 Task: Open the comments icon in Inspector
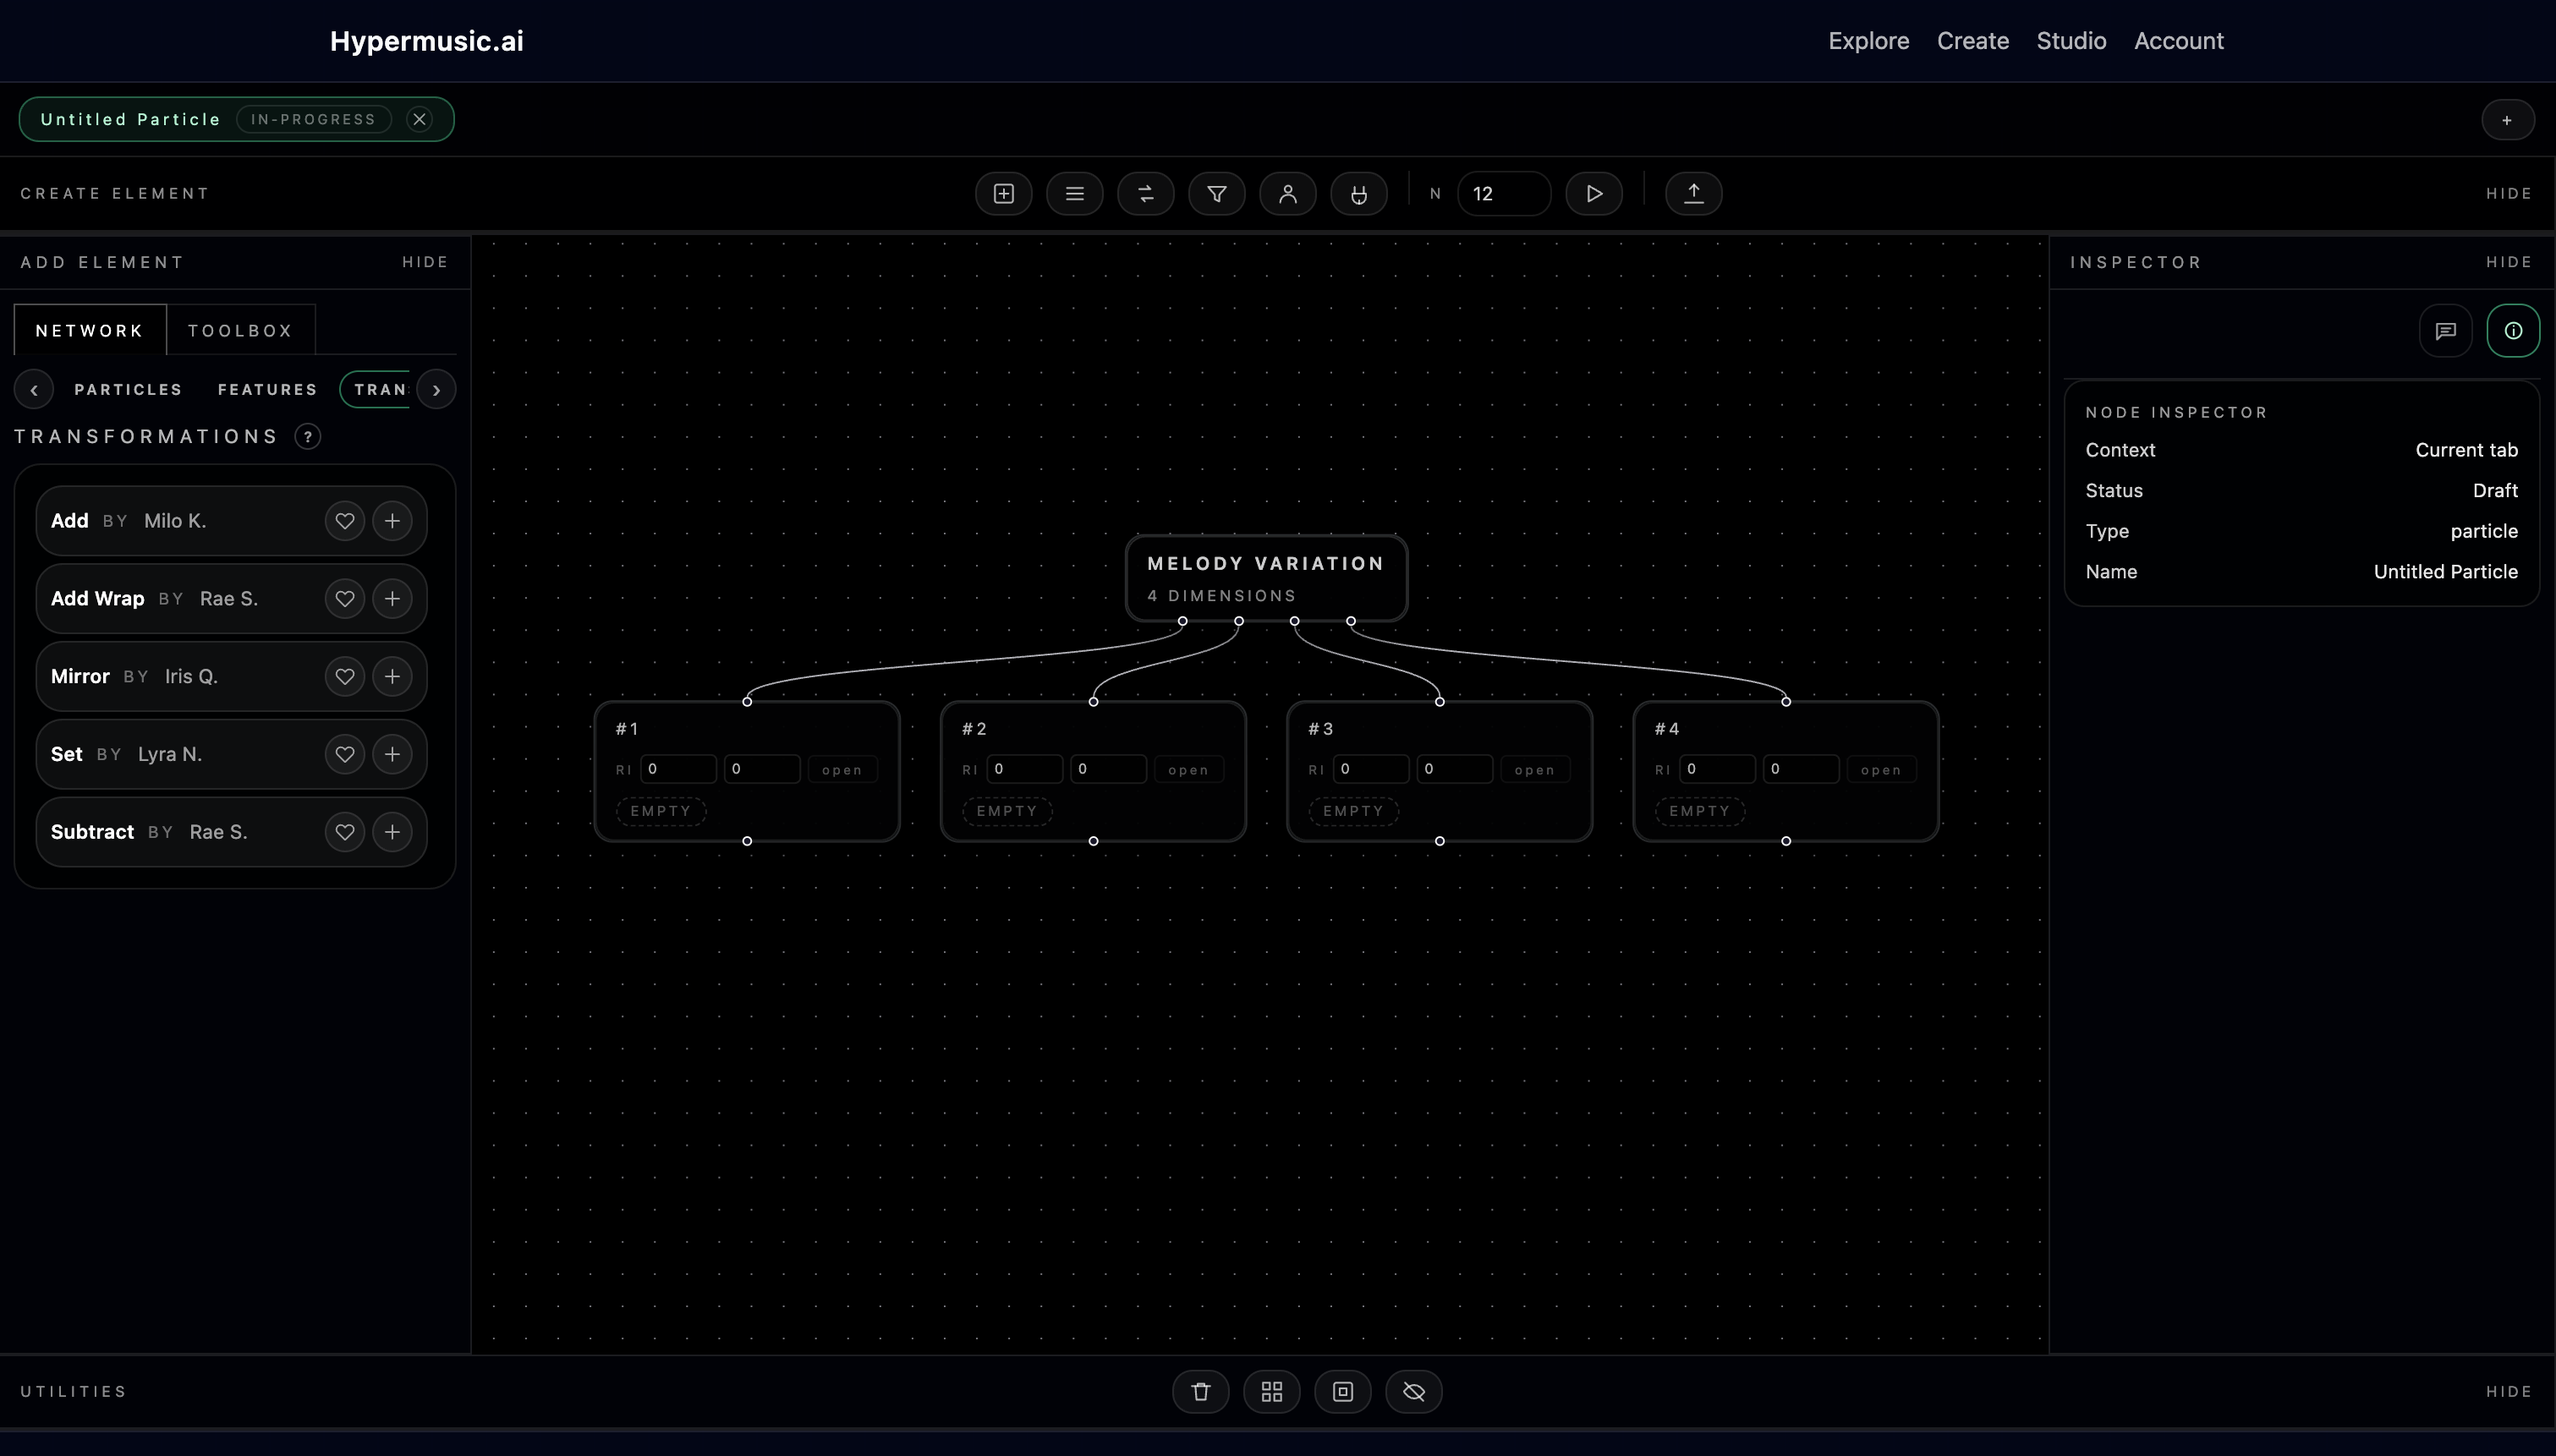click(2445, 331)
